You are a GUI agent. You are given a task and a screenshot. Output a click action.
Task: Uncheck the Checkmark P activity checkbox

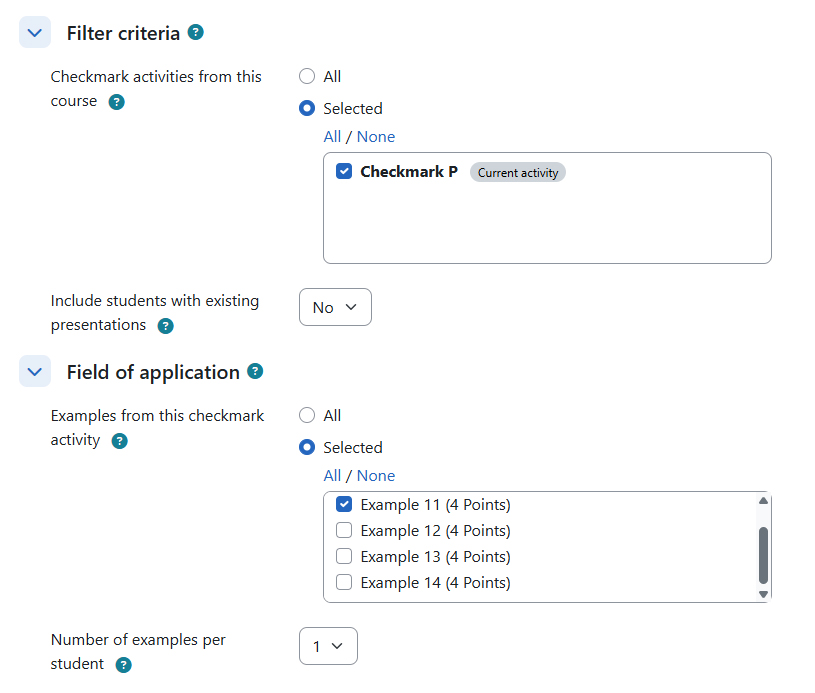[344, 171]
